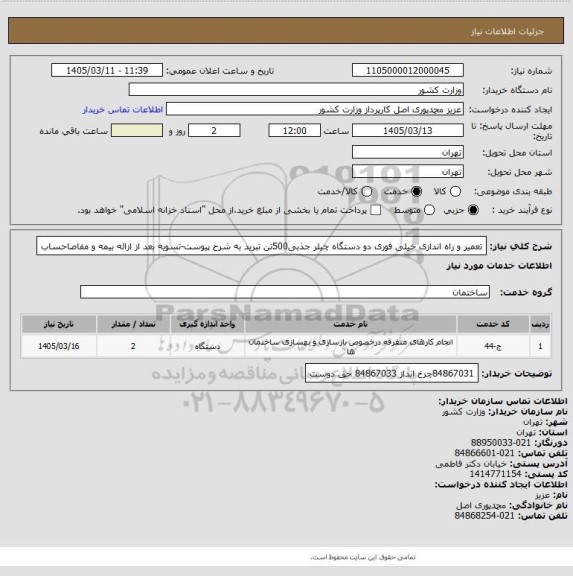The width and height of the screenshot is (573, 576).
Task: Click the unit cell دستگاه
Action: (207, 346)
